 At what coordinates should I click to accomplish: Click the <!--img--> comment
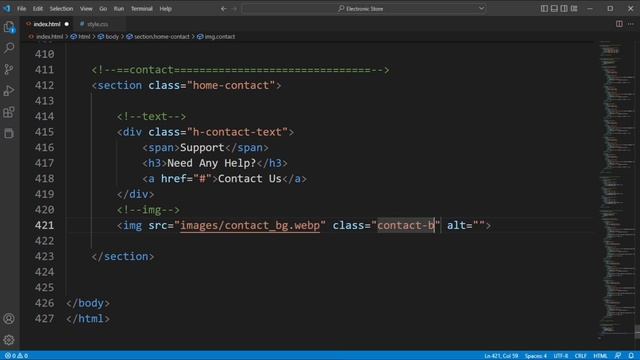(148, 209)
